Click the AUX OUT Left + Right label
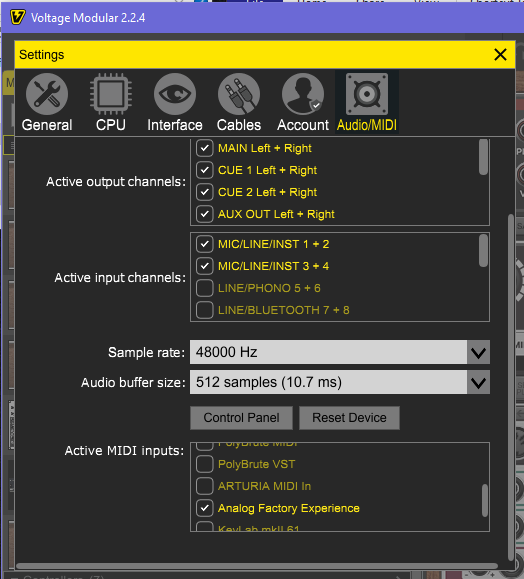The image size is (524, 579). click(276, 214)
